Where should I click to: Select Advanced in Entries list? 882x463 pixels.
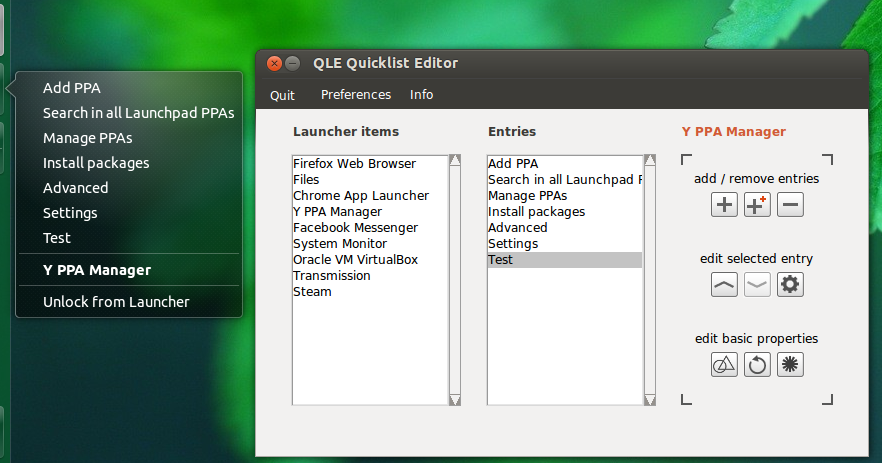point(565,228)
